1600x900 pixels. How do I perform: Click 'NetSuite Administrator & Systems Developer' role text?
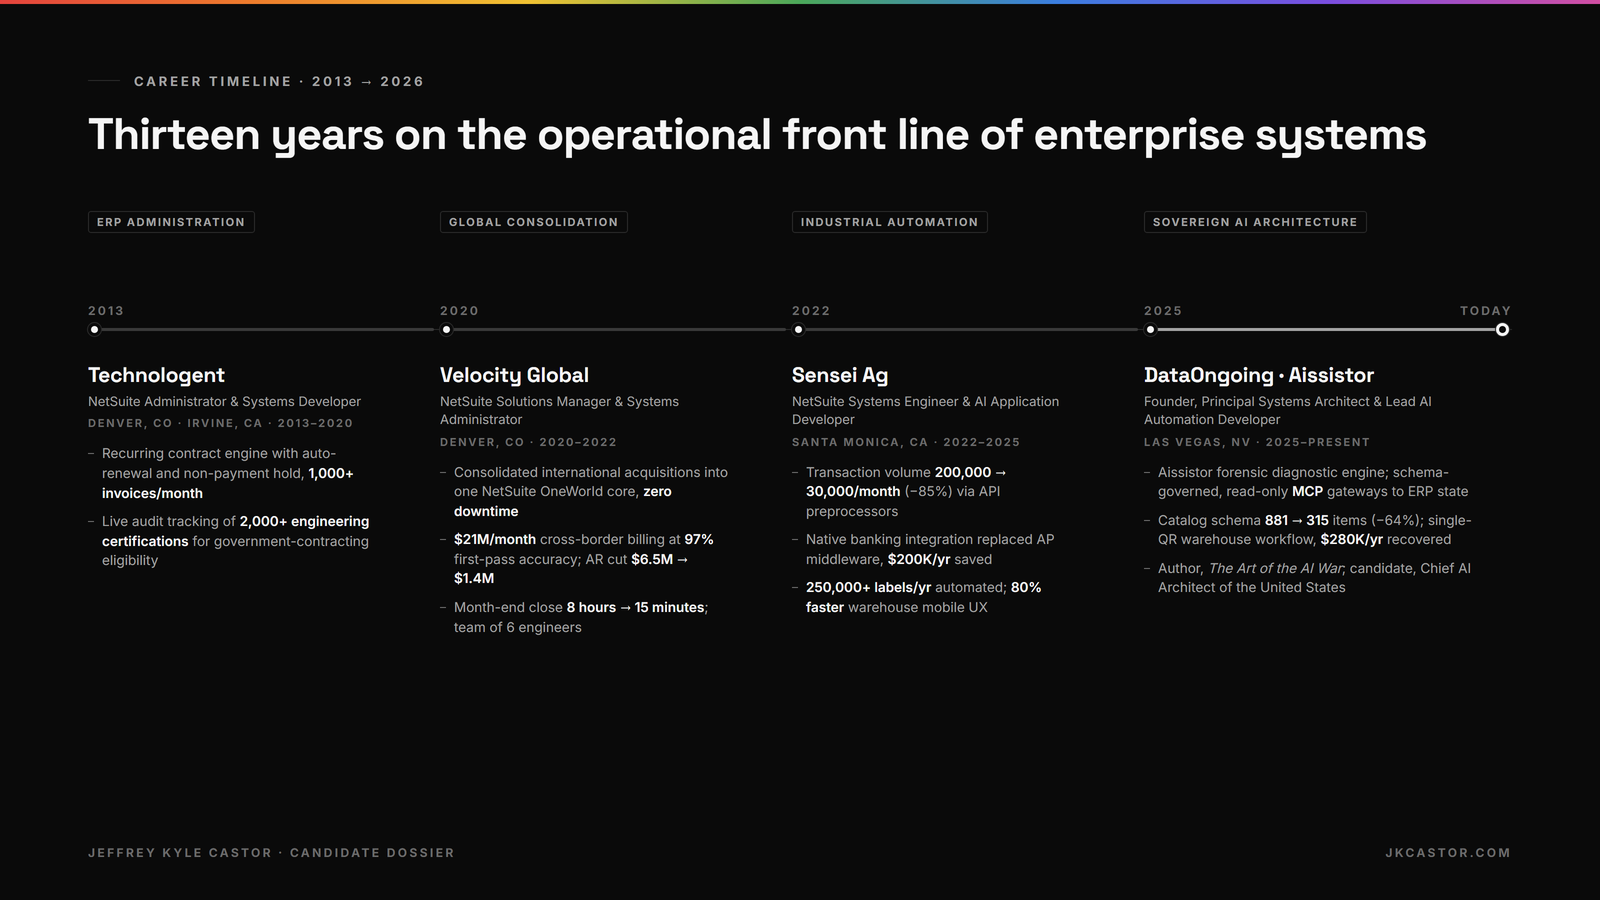coord(224,401)
